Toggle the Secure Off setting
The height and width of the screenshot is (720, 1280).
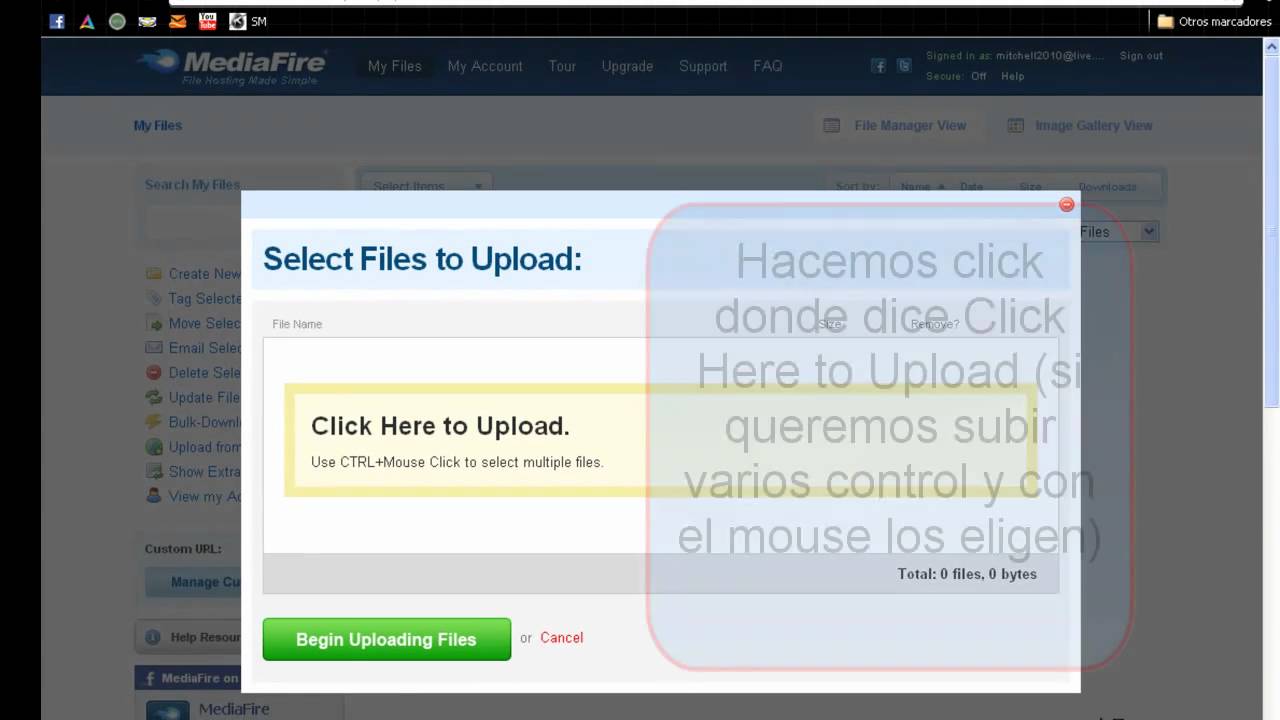pos(978,76)
